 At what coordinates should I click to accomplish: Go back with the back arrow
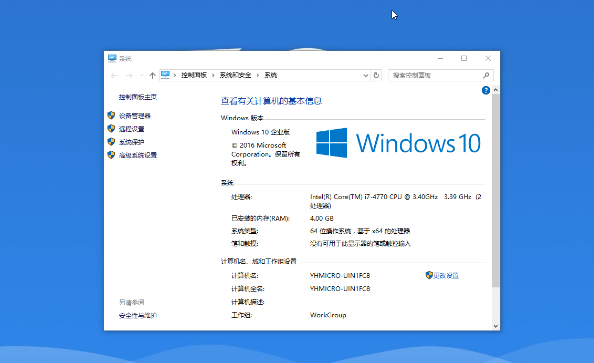114,75
